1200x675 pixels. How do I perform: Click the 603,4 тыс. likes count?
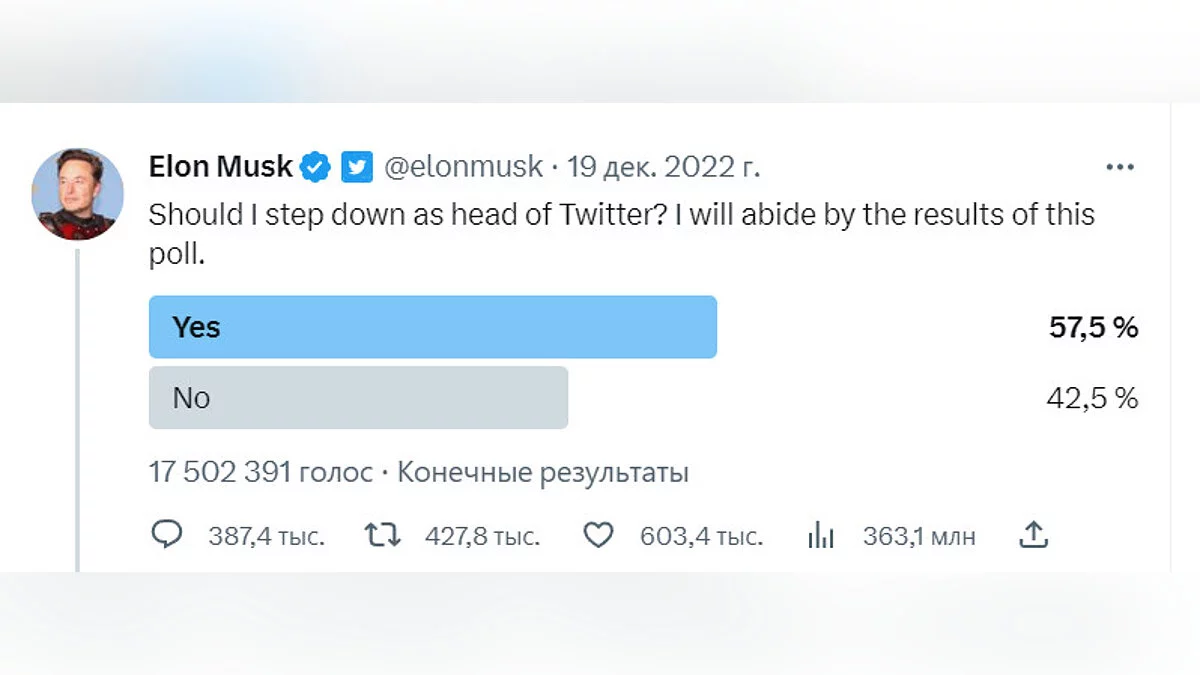pyautogui.click(x=701, y=536)
